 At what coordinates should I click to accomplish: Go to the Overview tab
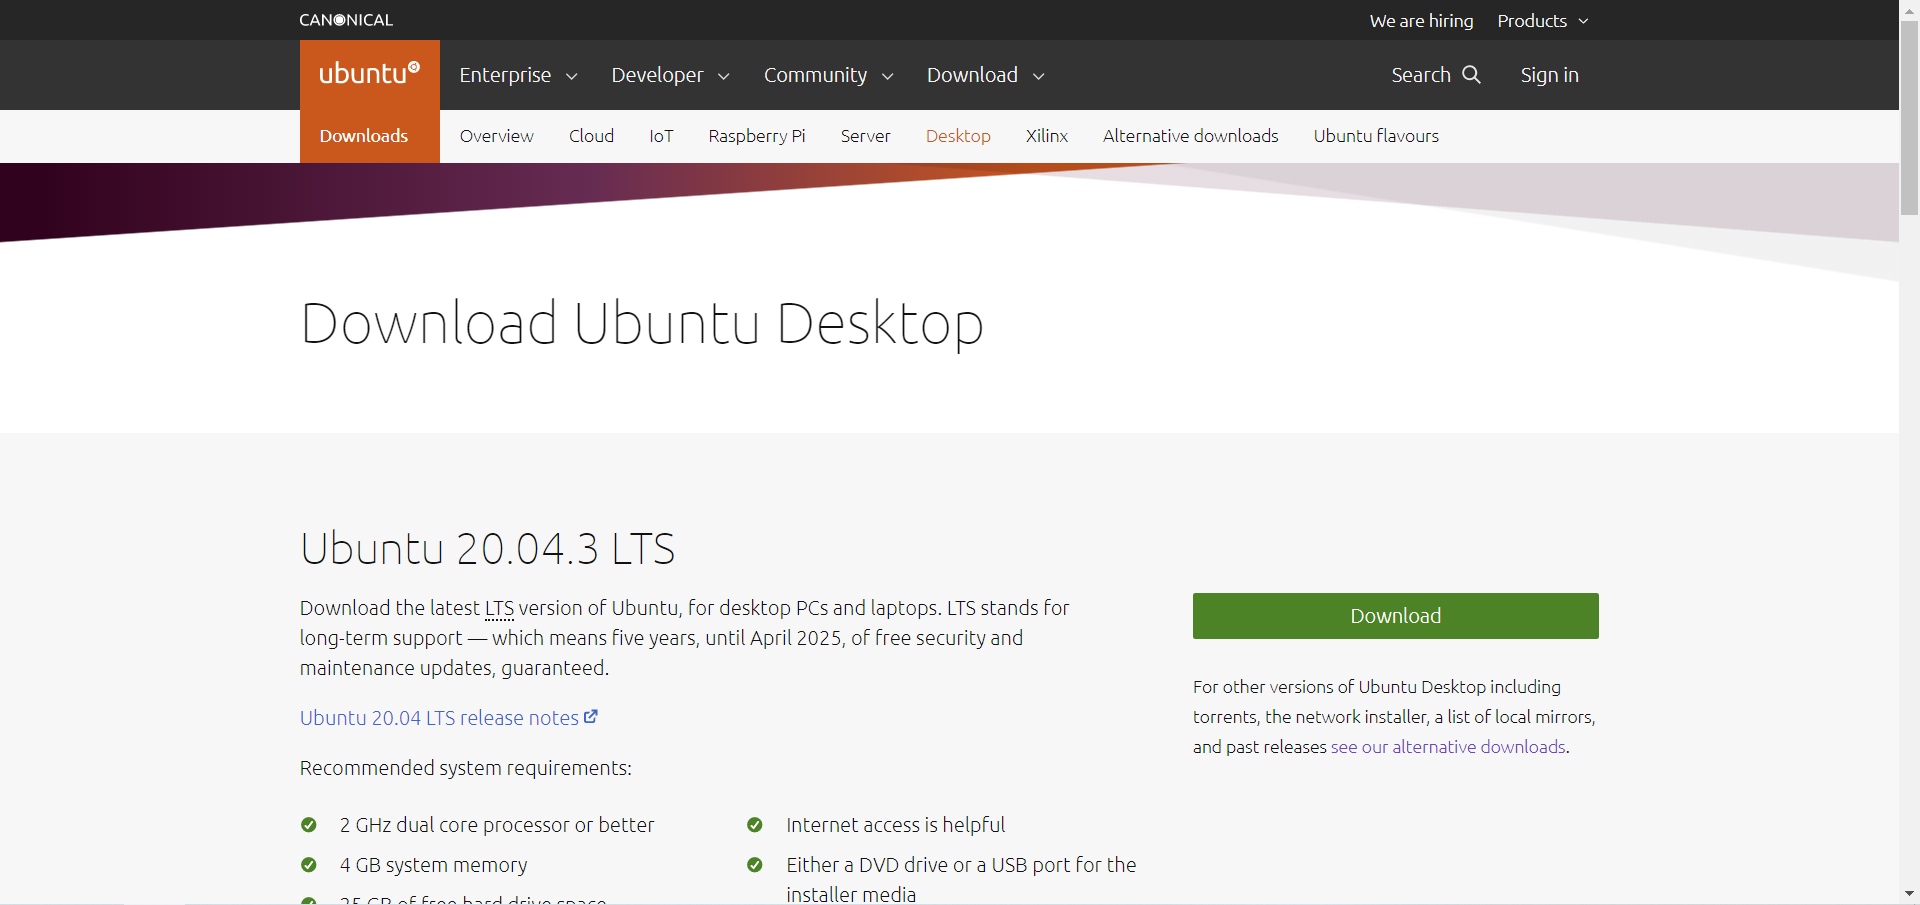tap(497, 136)
